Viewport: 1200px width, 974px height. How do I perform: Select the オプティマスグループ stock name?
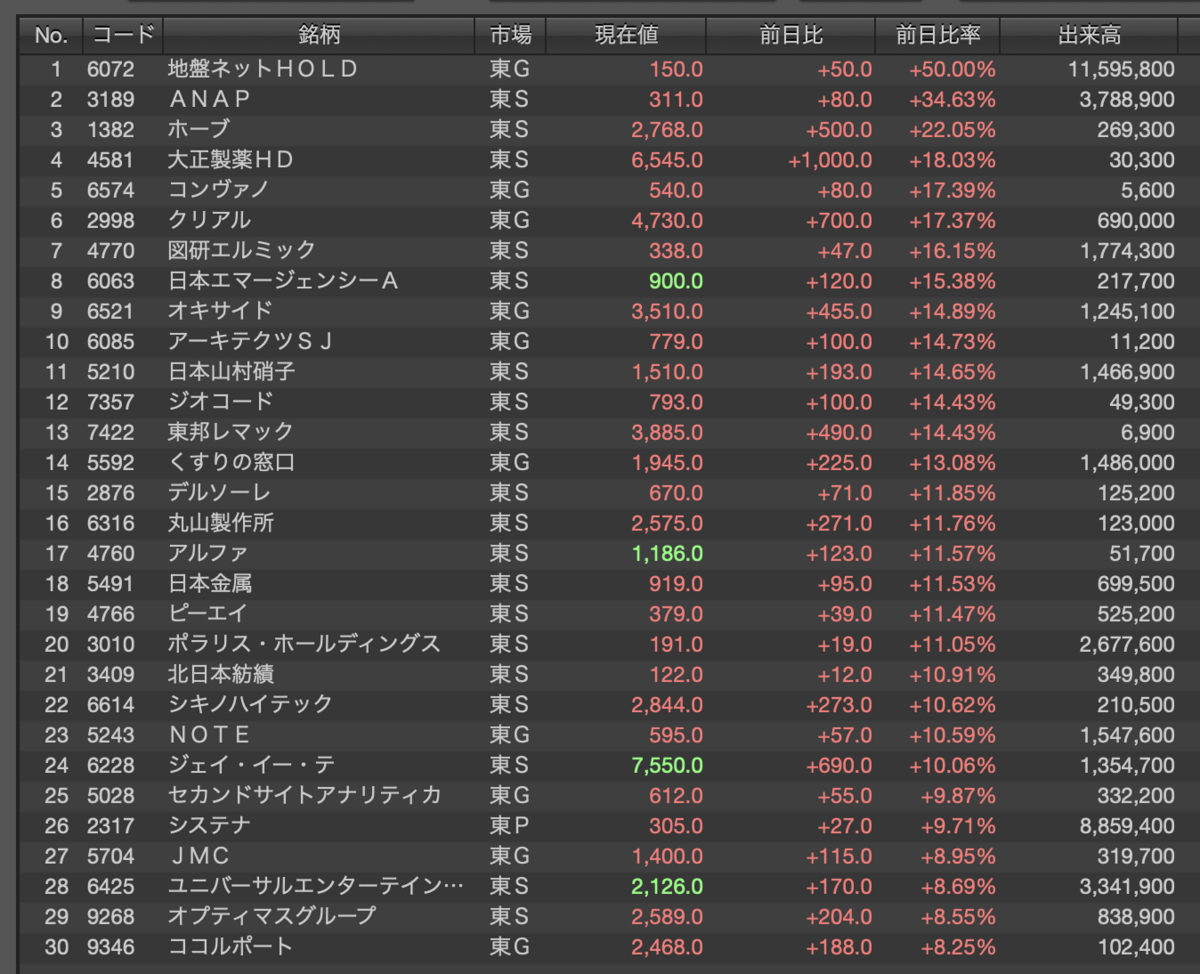272,916
